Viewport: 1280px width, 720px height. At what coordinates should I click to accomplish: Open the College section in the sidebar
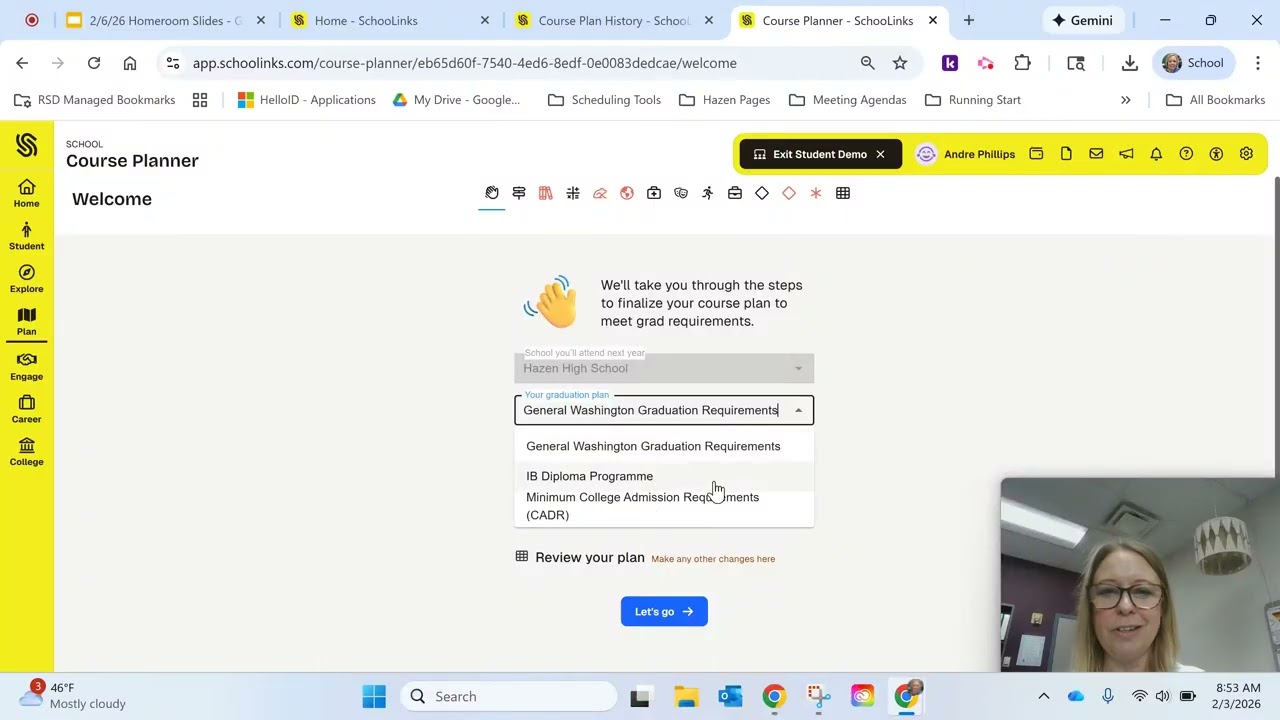[x=27, y=451]
